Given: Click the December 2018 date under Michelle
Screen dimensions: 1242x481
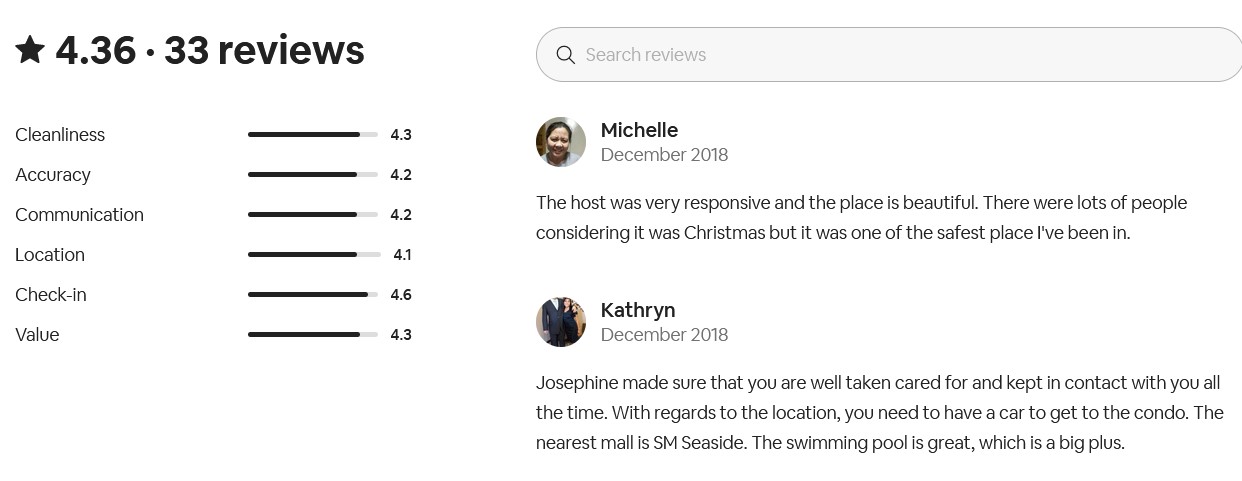Looking at the screenshot, I should pyautogui.click(x=664, y=155).
